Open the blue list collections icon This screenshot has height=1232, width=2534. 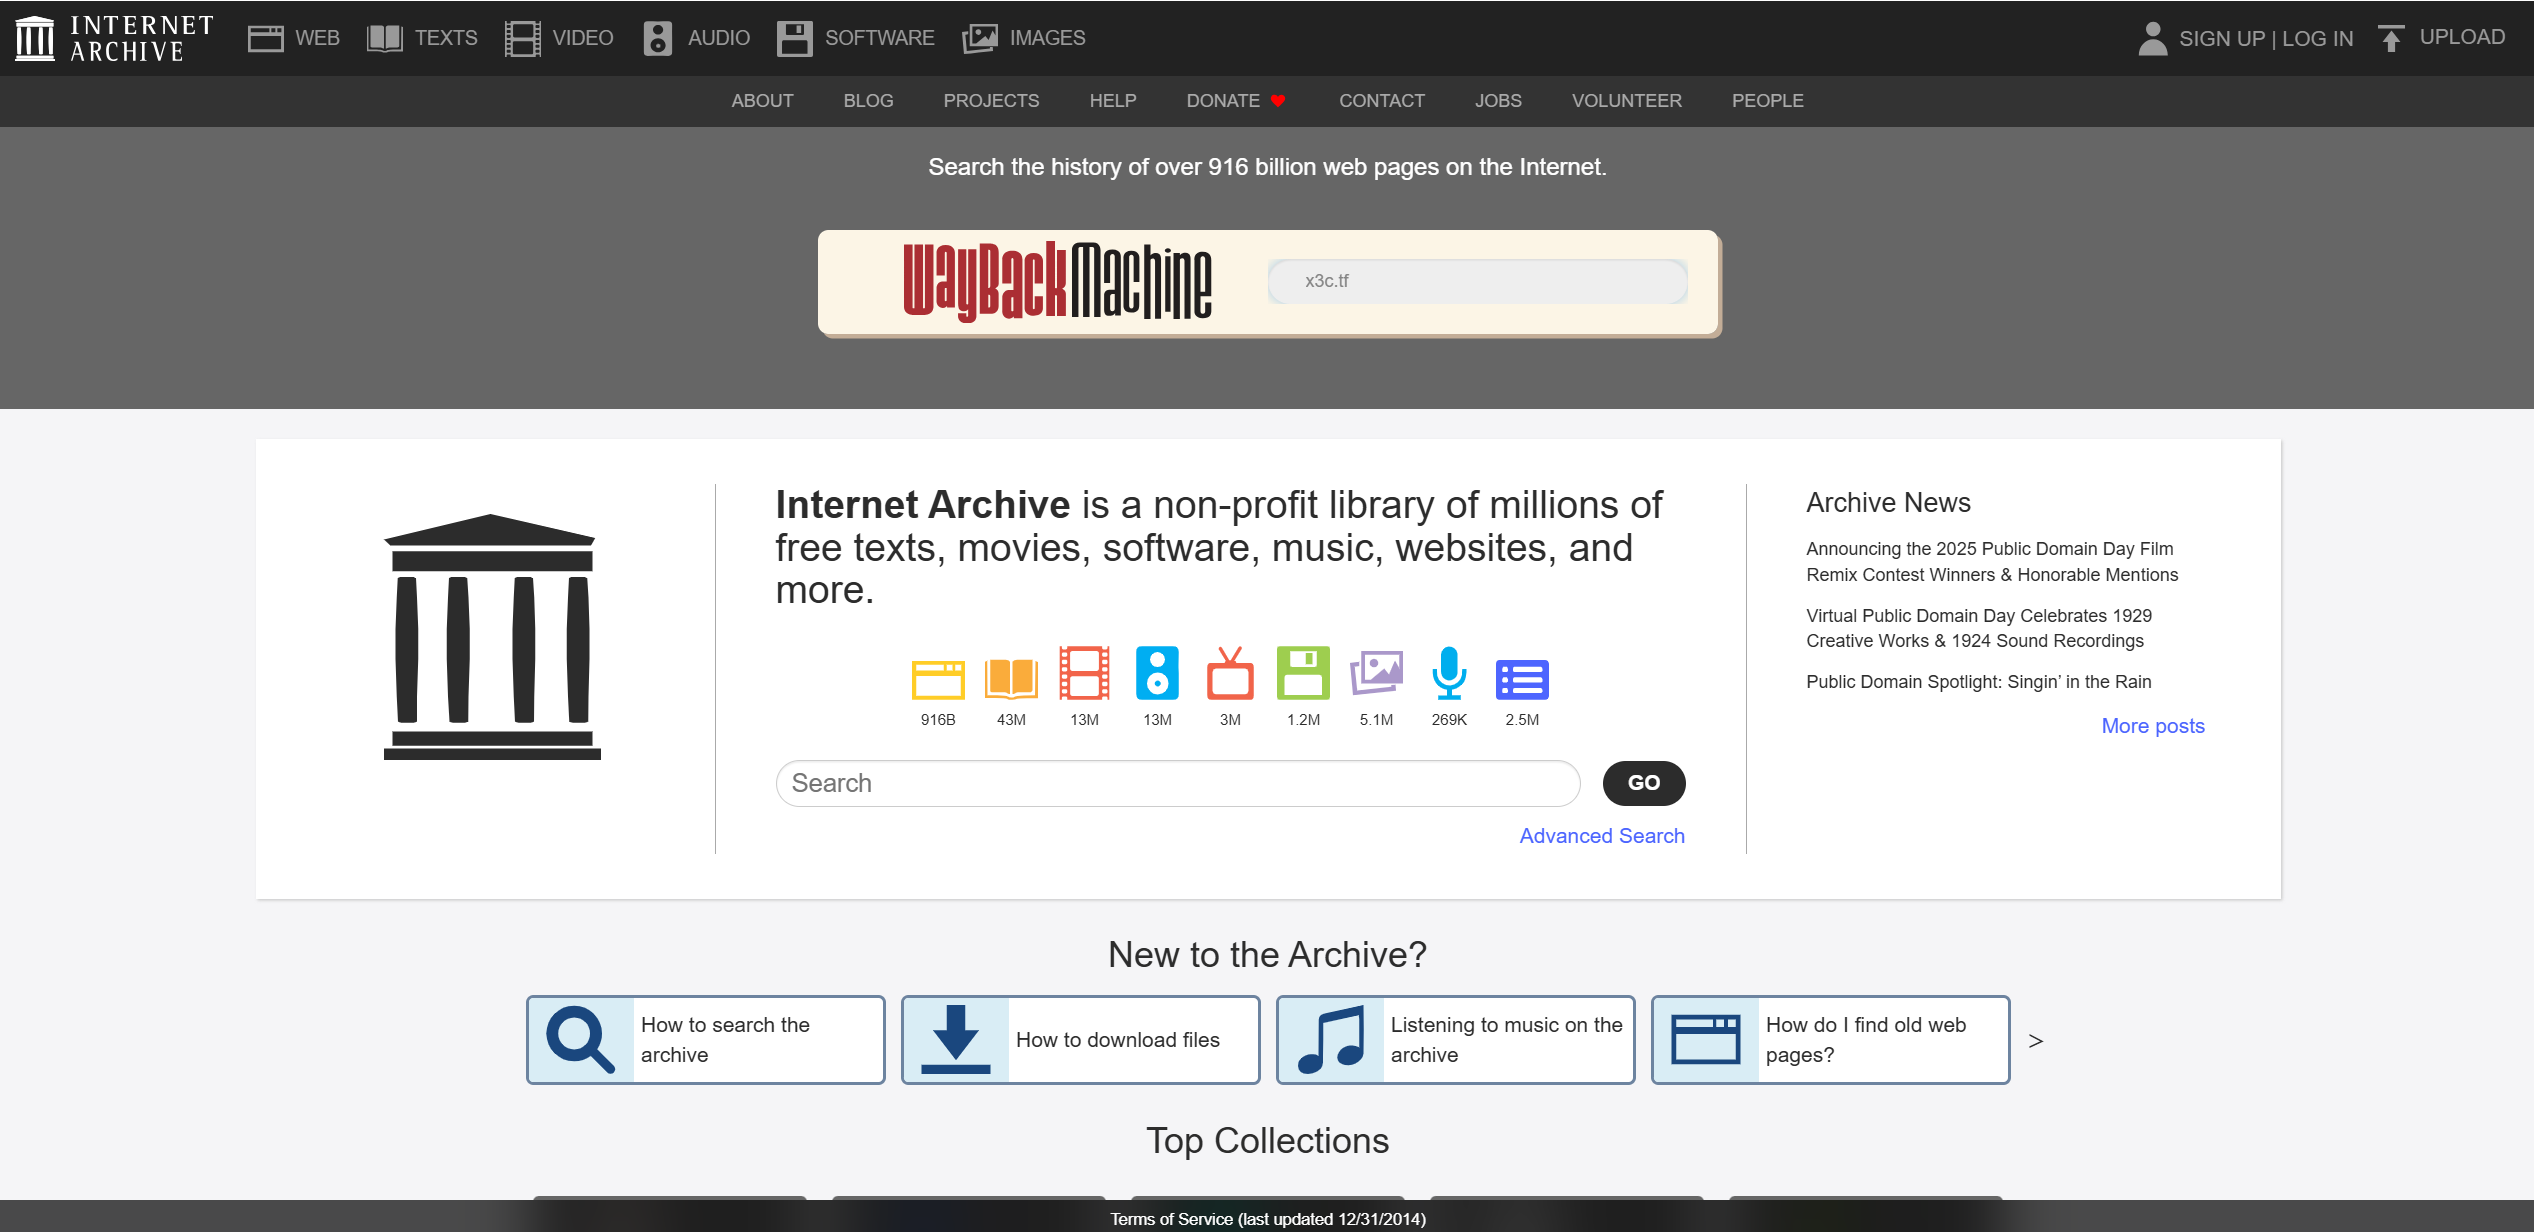pyautogui.click(x=1522, y=679)
